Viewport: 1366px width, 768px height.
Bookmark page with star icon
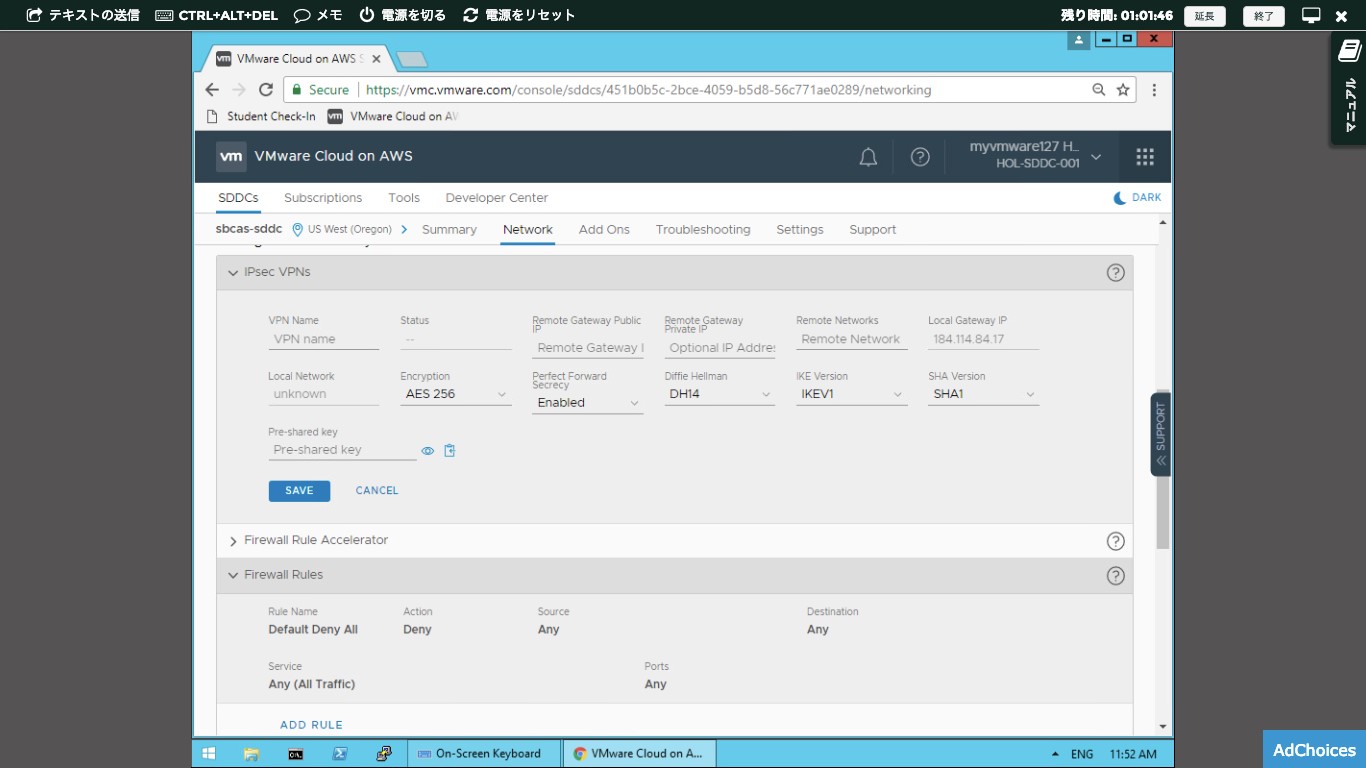tap(1123, 90)
